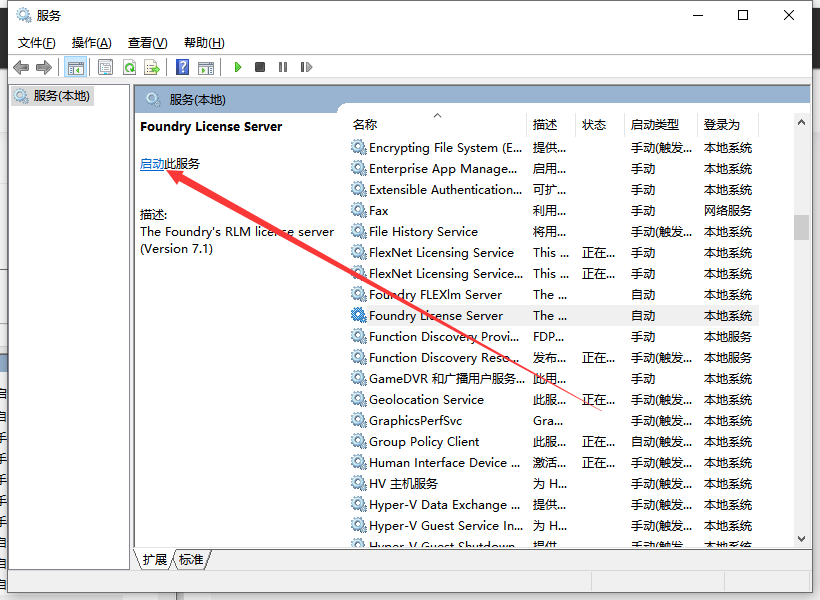Open the 查看 menu
This screenshot has height=600, width=820.
point(146,42)
